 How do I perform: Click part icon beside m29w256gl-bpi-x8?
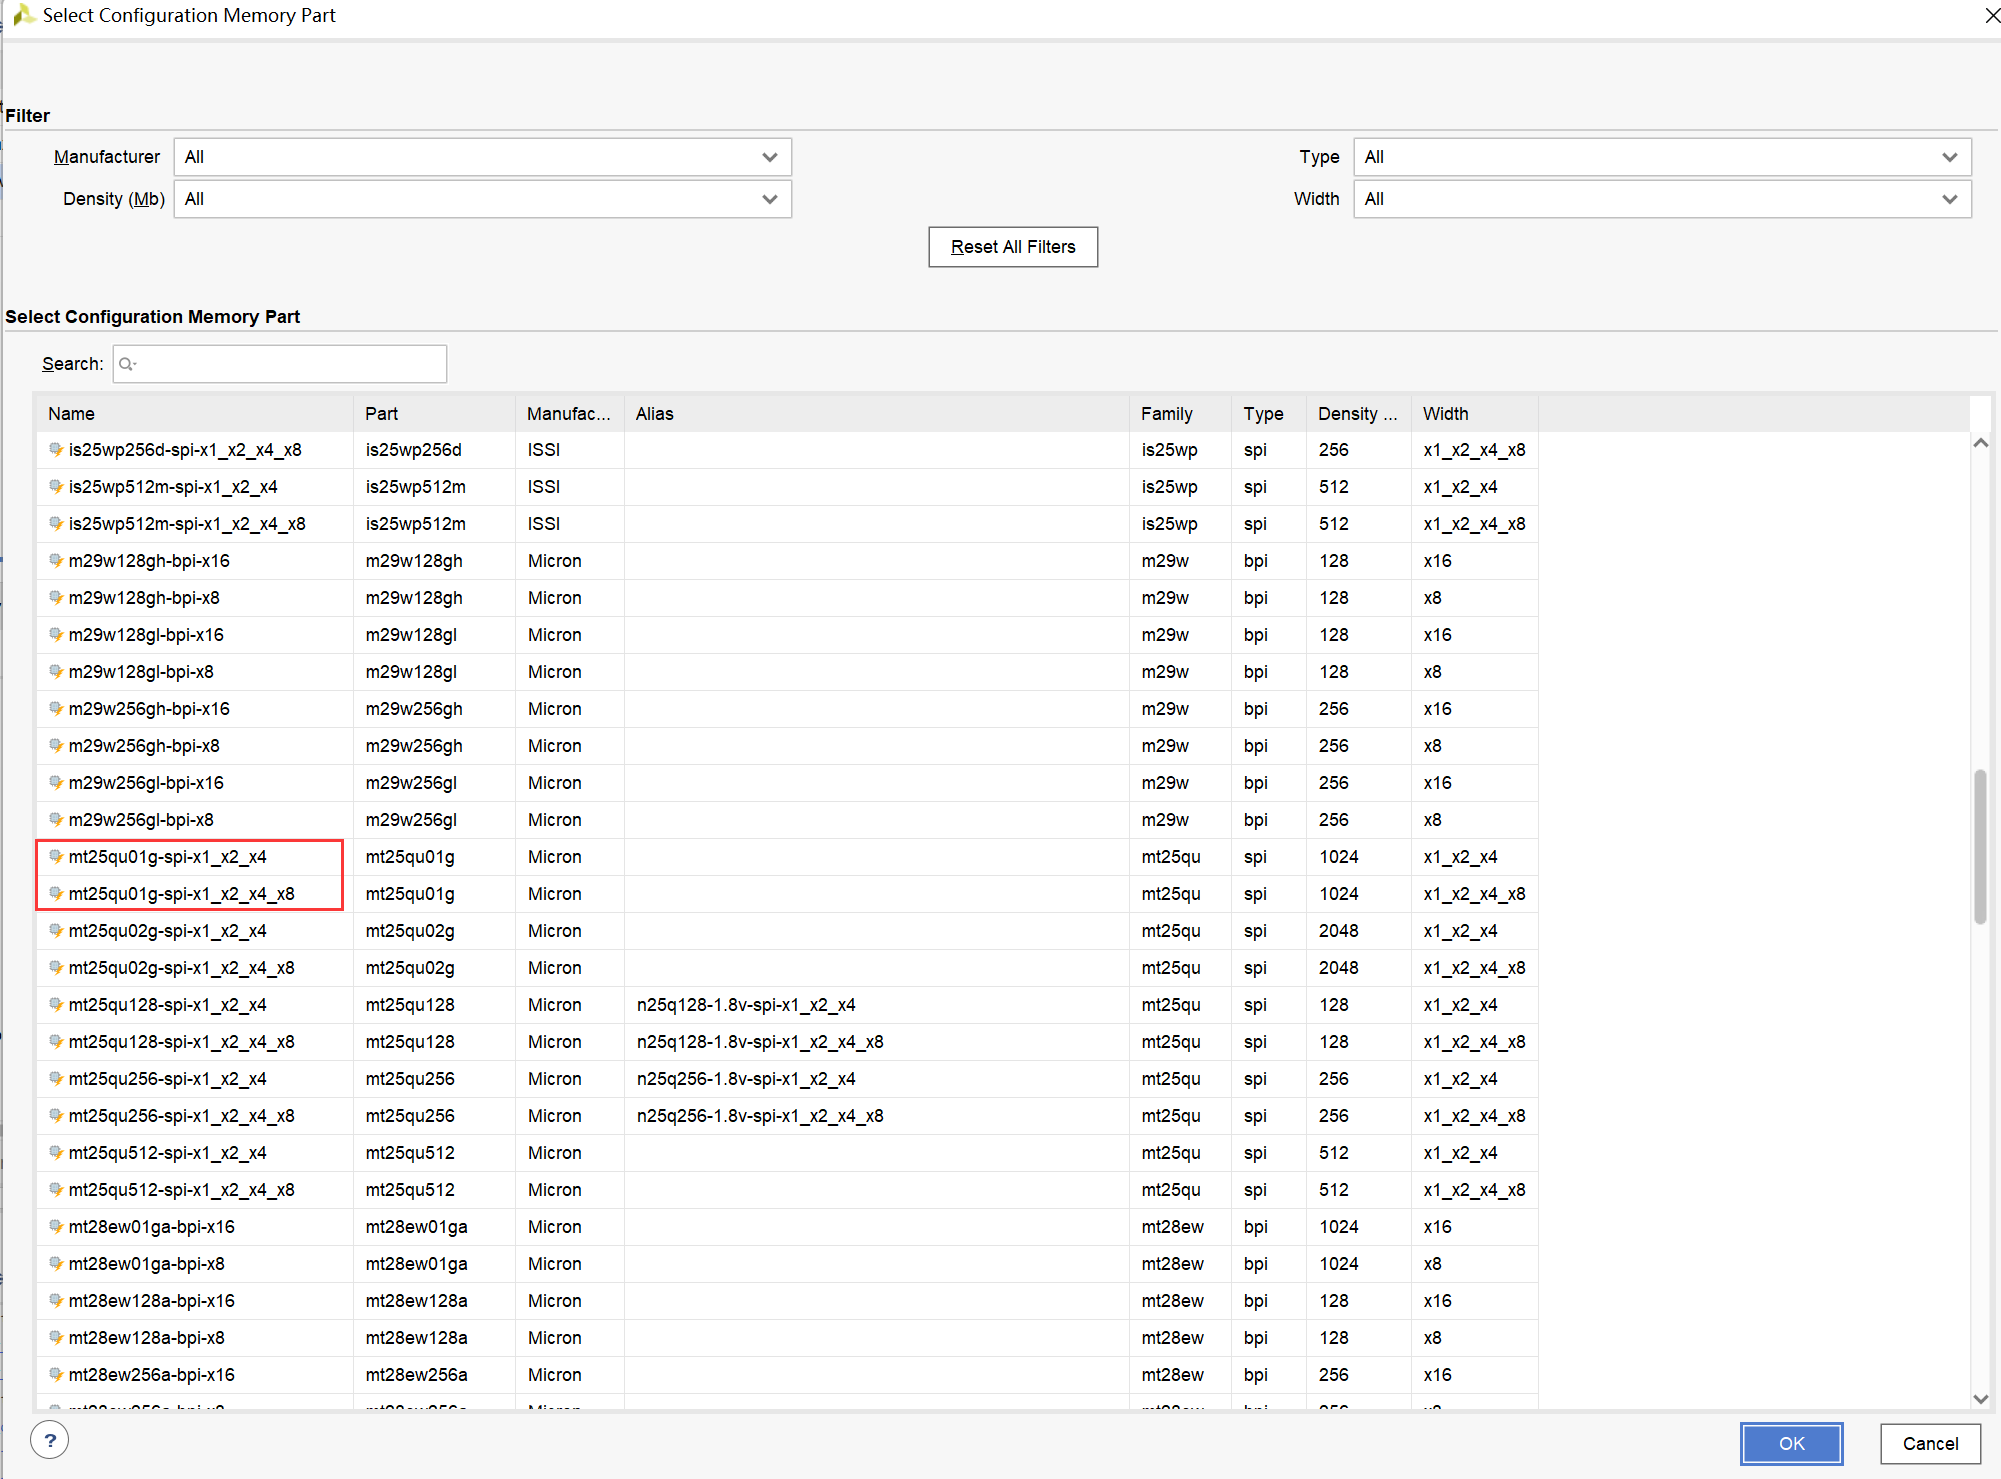tap(56, 819)
